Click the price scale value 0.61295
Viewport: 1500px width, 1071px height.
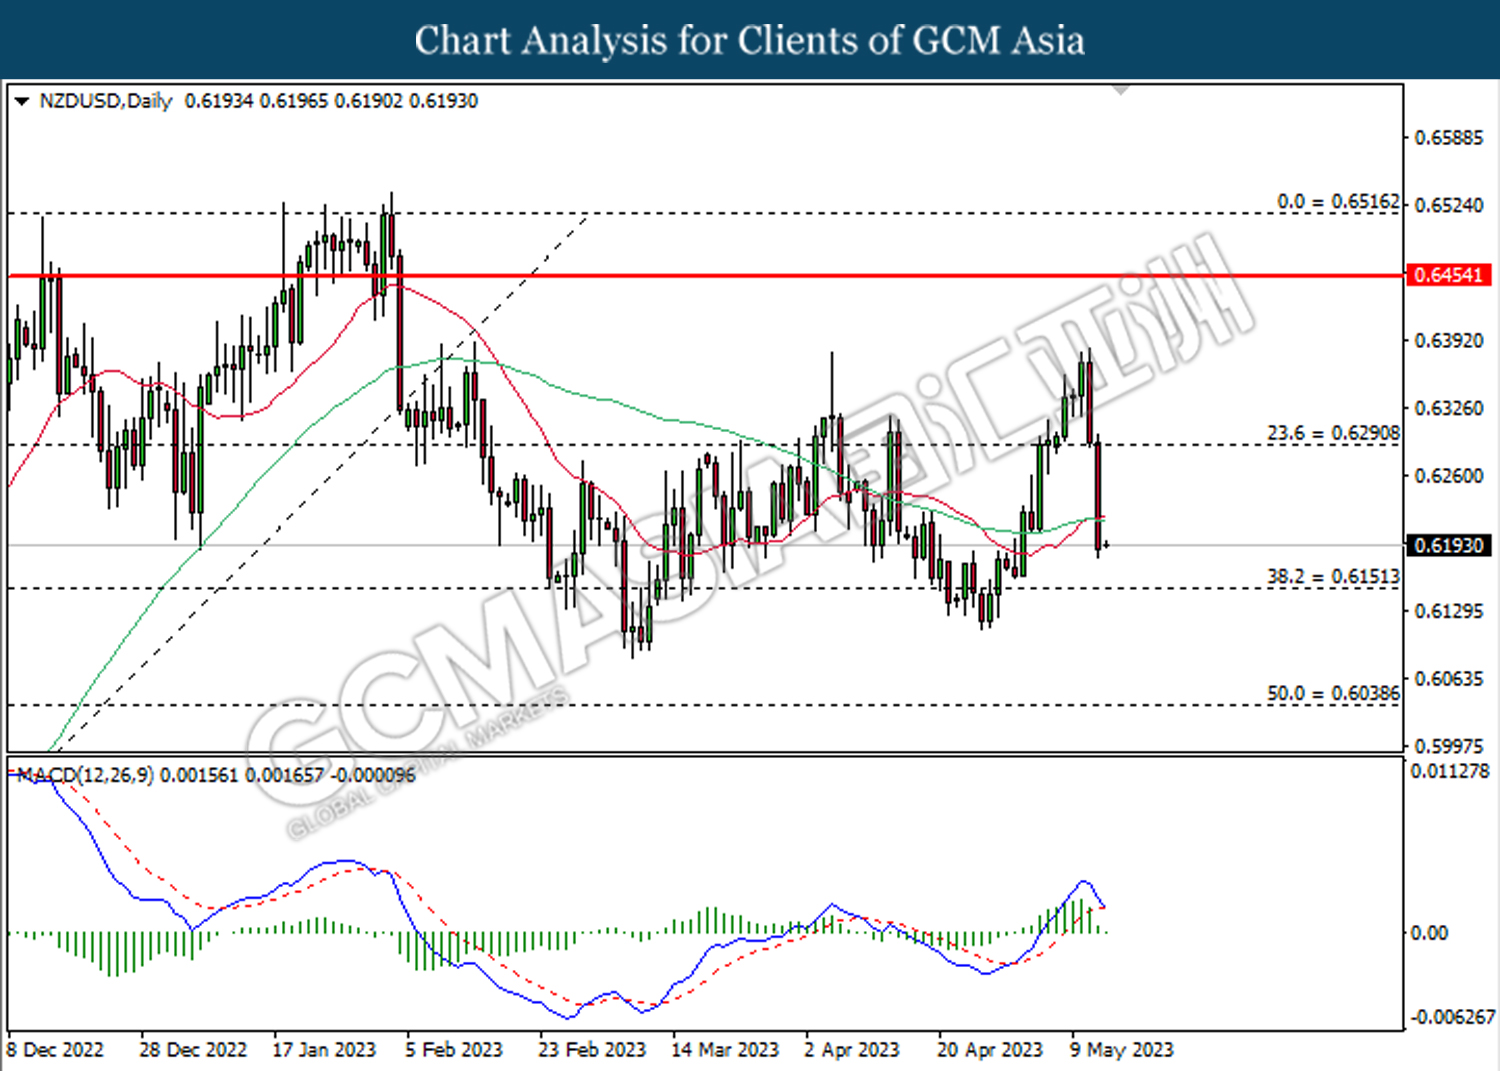pyautogui.click(x=1449, y=611)
